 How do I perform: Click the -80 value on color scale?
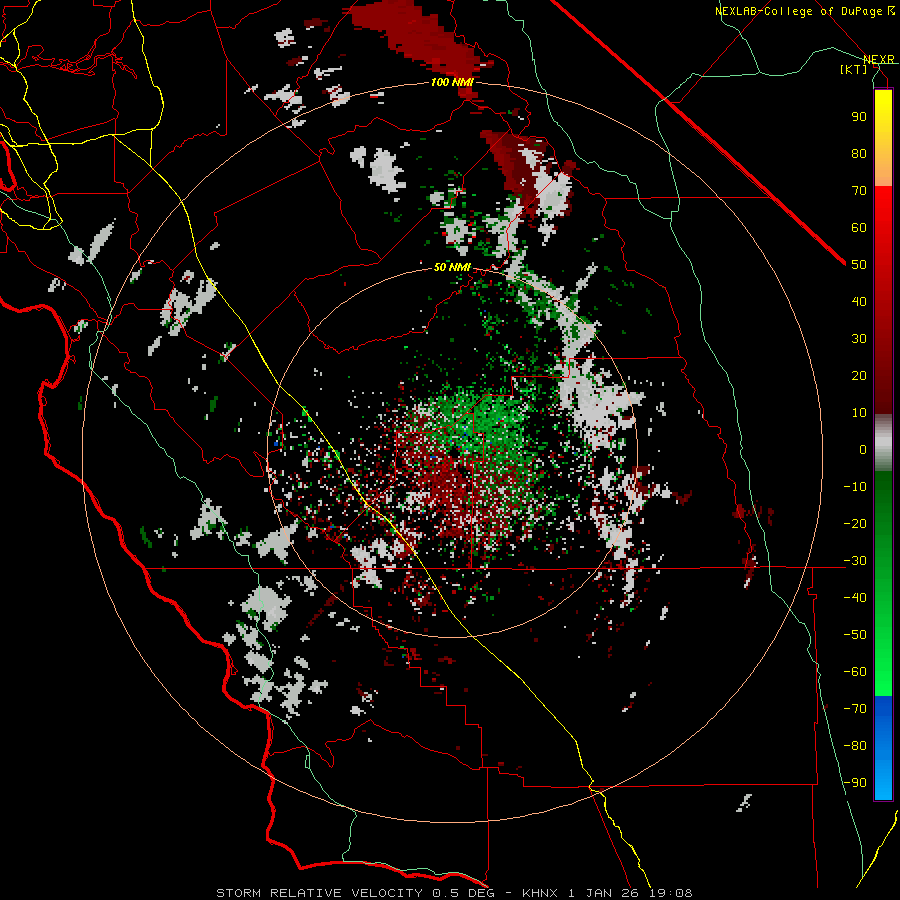[x=855, y=746]
